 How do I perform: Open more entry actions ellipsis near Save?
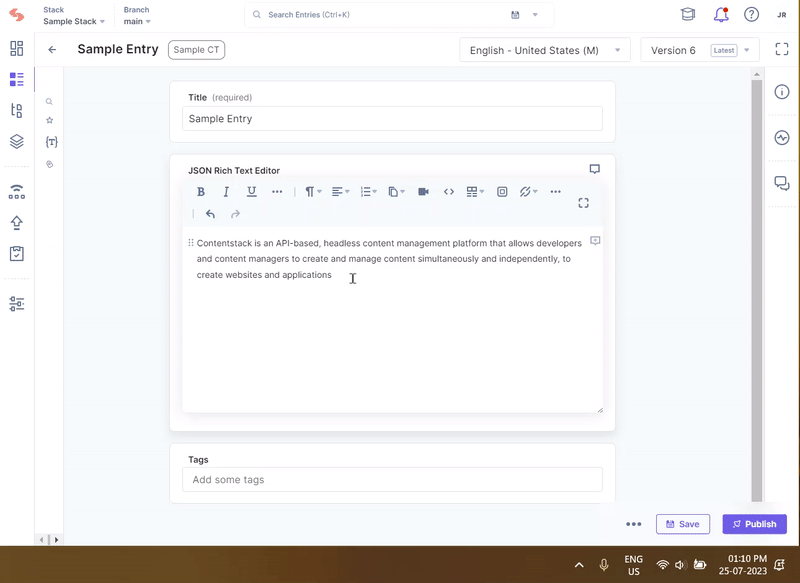pos(634,524)
